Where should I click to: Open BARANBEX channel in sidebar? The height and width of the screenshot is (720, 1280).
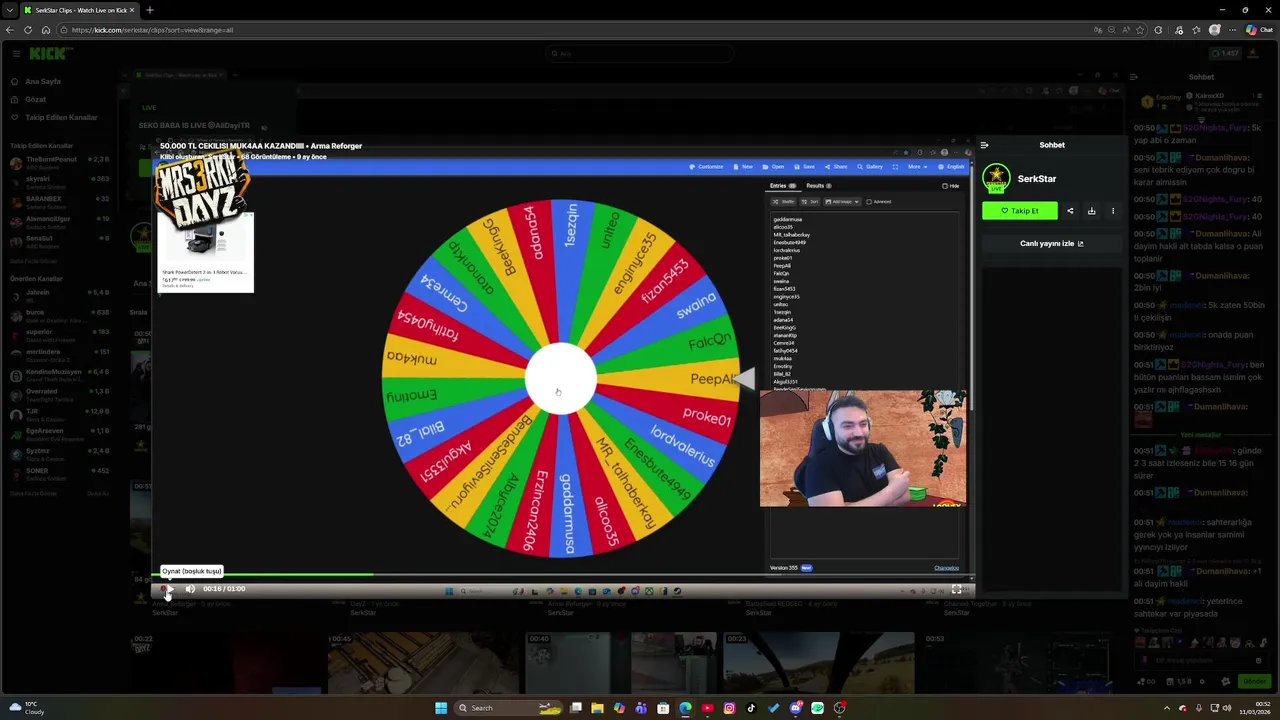61,202
